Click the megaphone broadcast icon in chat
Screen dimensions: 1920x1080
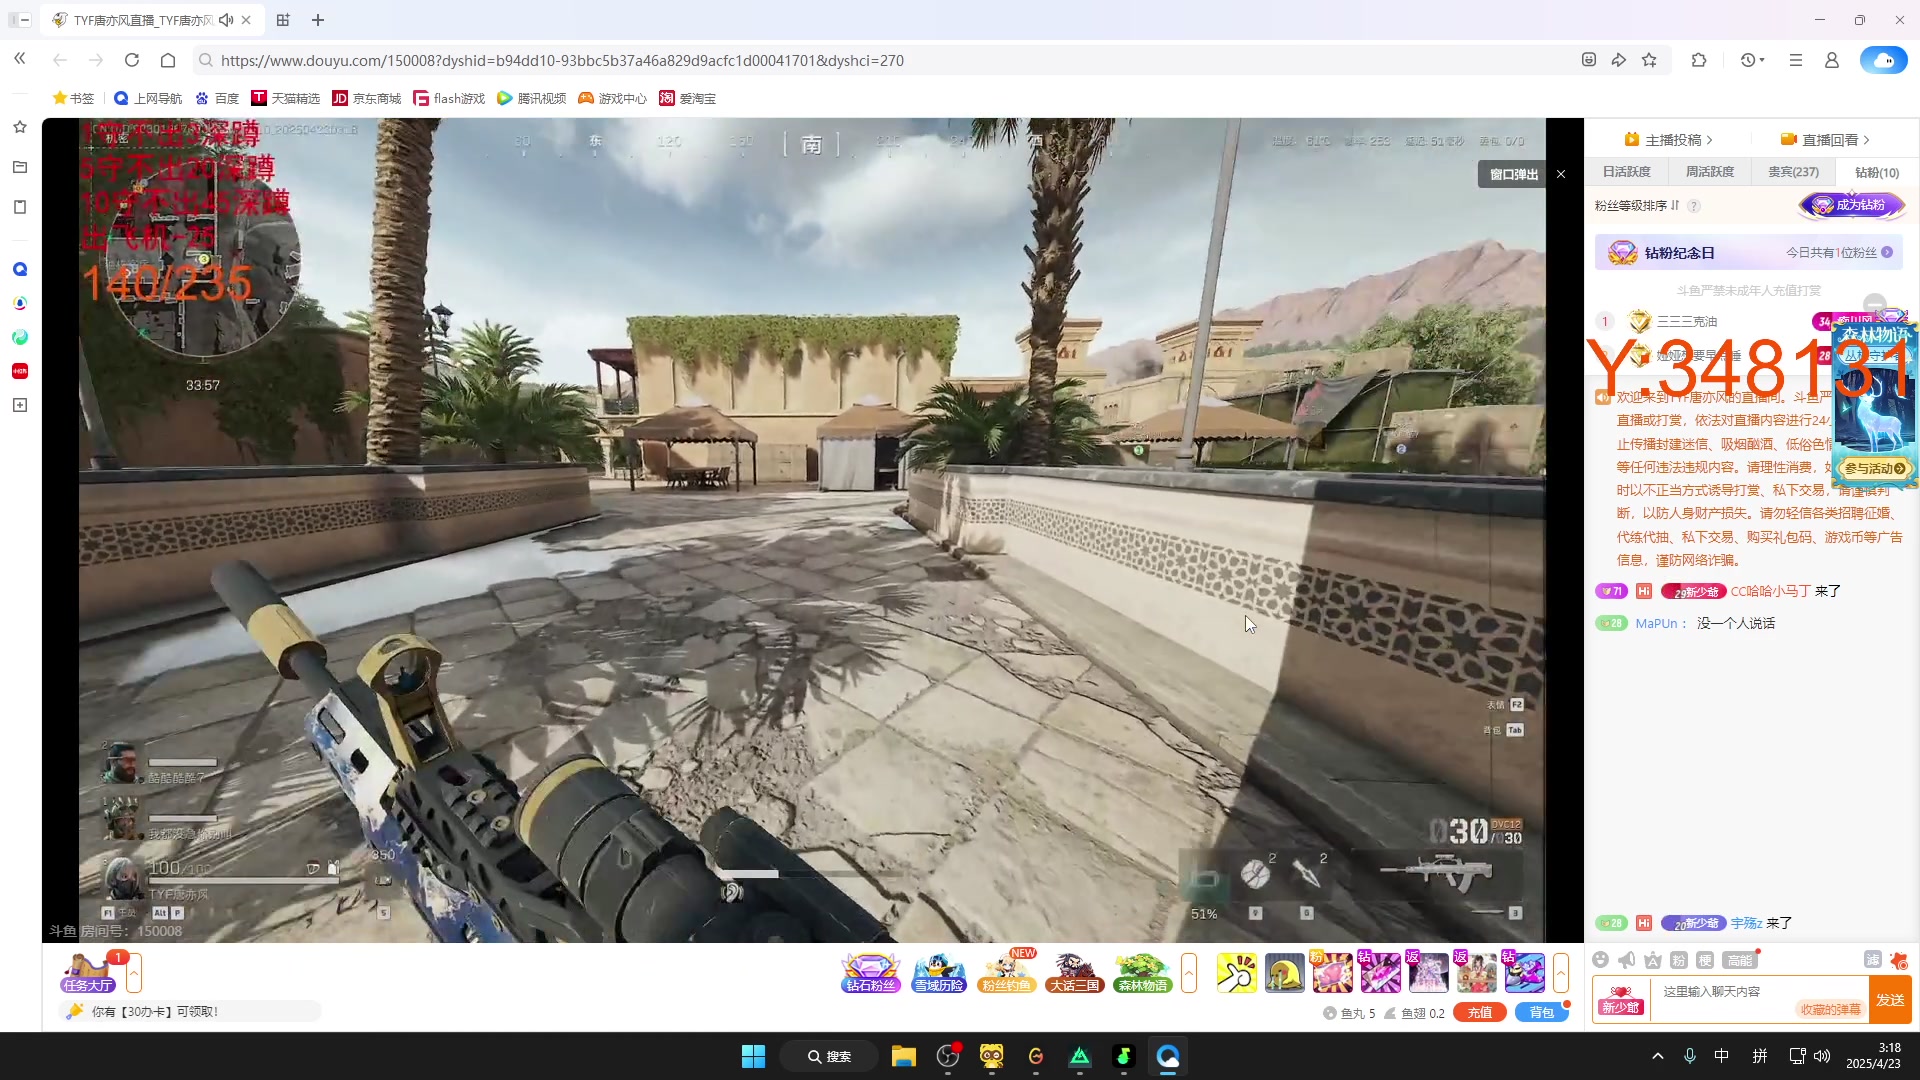coord(1627,960)
